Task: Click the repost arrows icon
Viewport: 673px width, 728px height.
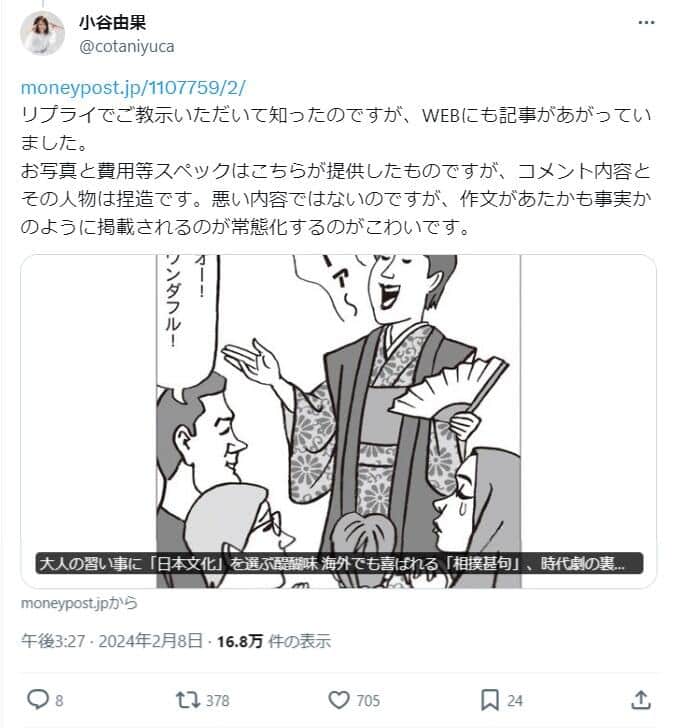Action: coord(188,700)
